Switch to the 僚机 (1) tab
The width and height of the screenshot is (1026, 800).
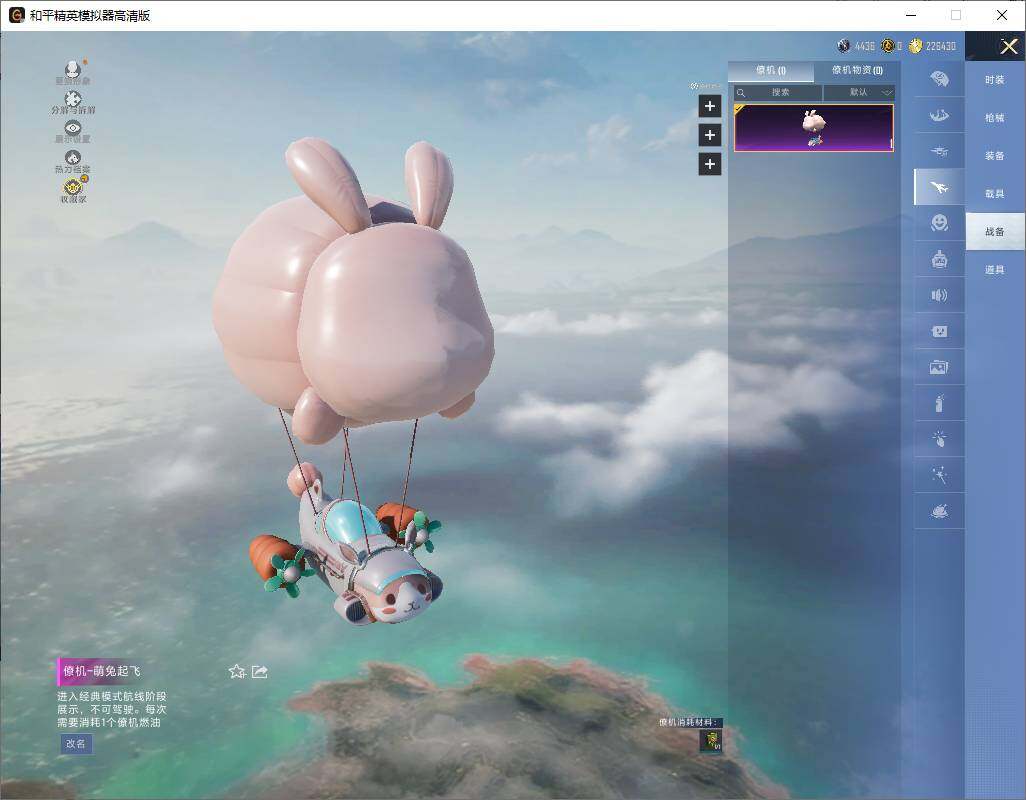(x=771, y=71)
